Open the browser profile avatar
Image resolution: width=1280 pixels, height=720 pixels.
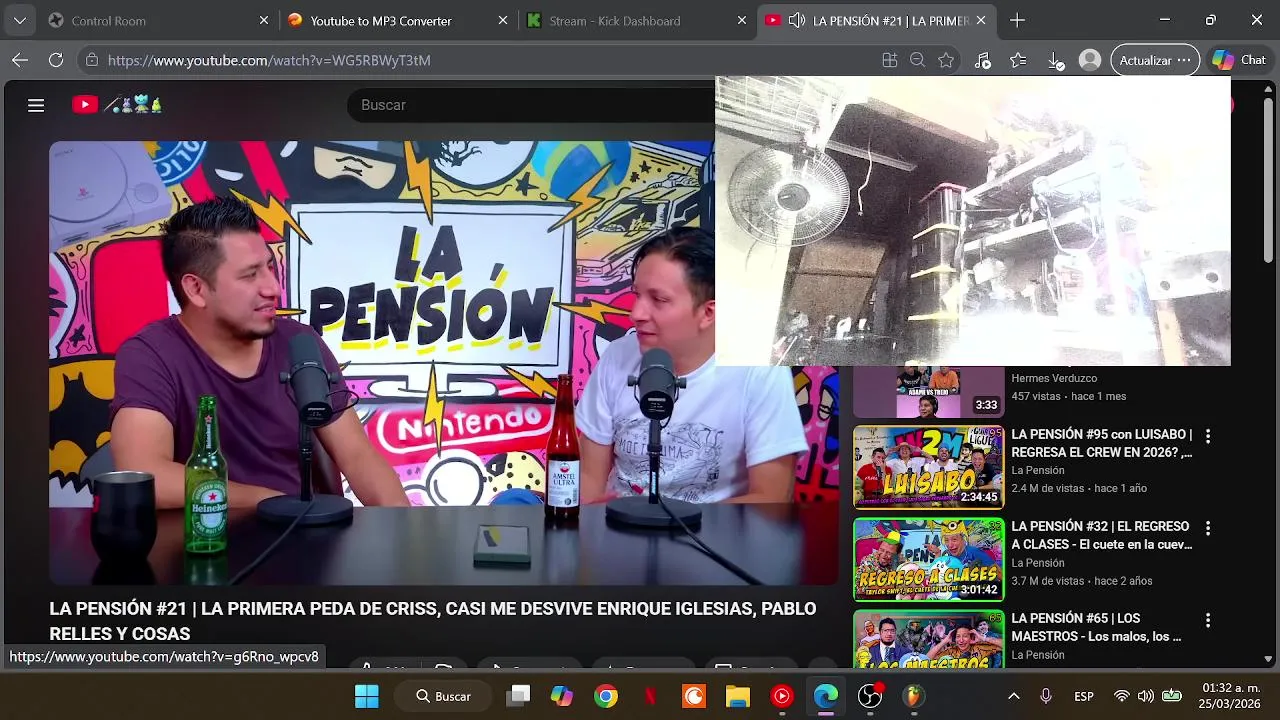(x=1090, y=60)
